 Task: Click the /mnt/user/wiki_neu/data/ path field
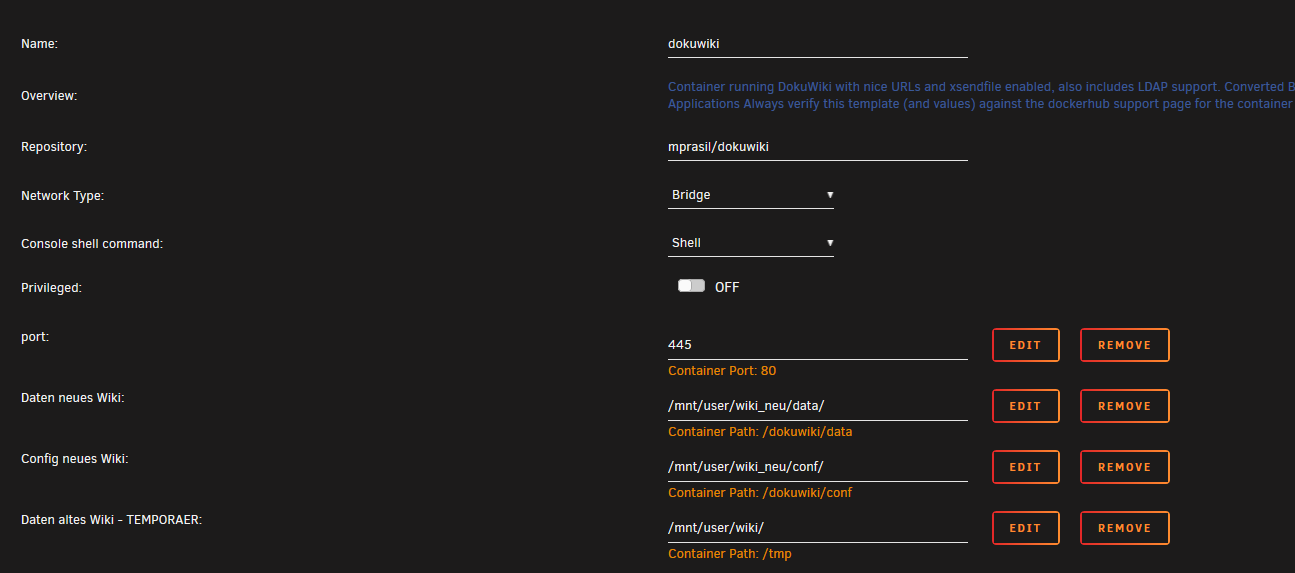(x=818, y=406)
